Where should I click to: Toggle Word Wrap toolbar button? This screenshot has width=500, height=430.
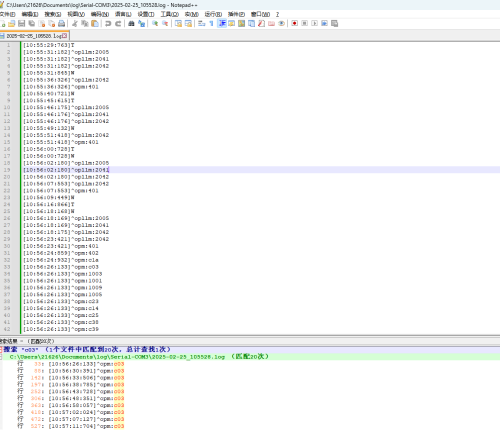pyautogui.click(x=201, y=23)
